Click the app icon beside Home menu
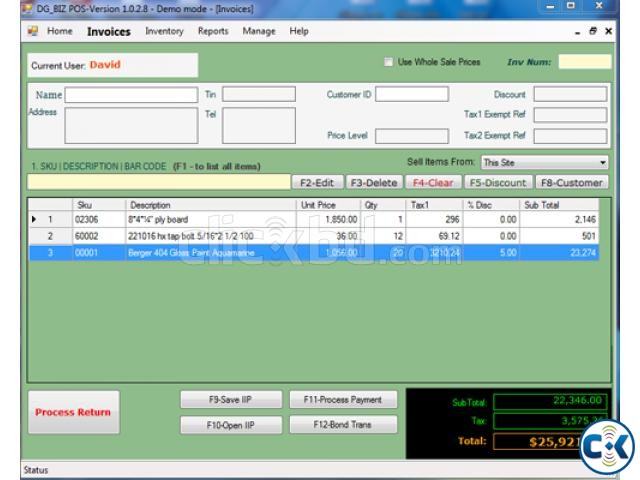640x480 pixels. (x=33, y=31)
